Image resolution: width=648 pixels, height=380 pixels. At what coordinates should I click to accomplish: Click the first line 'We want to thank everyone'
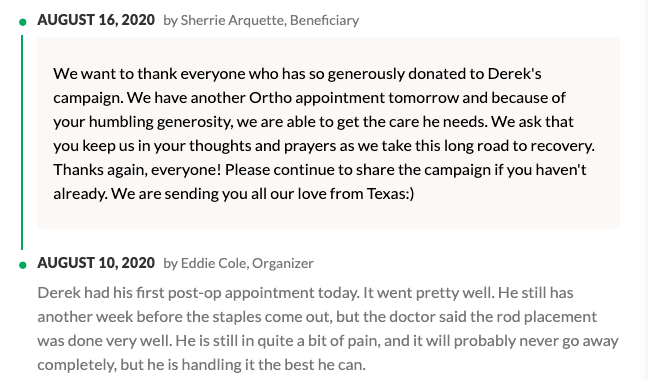[297, 74]
